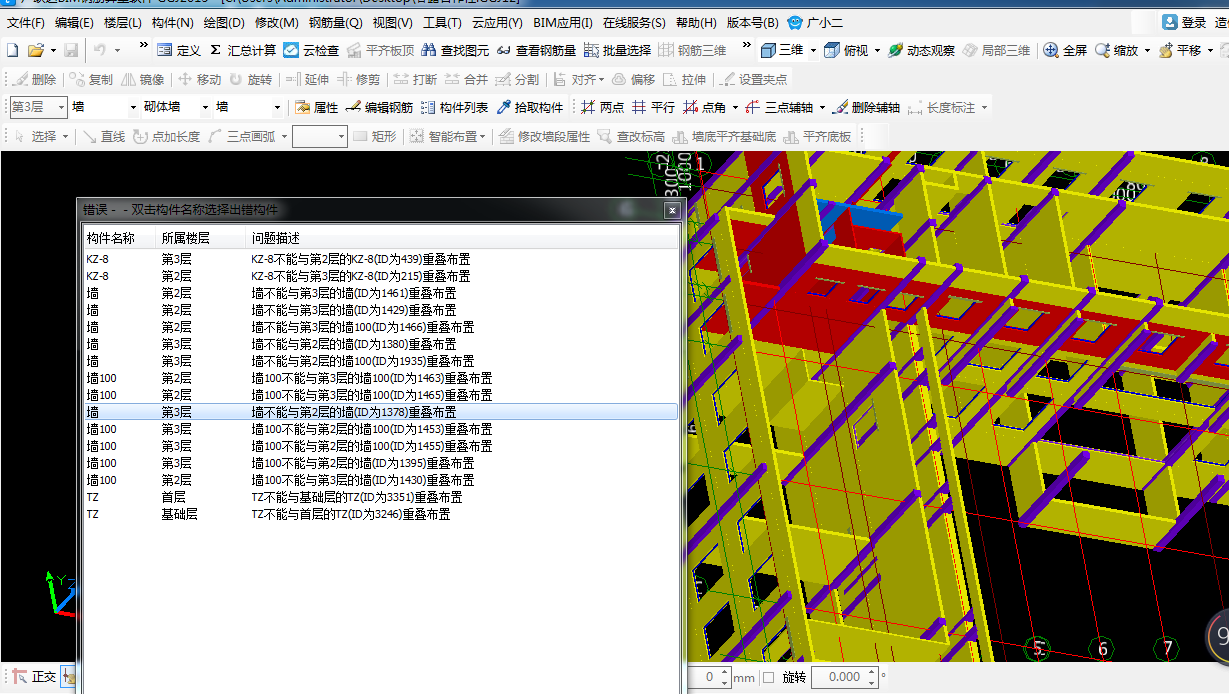Click 平行 parallel axis tool
This screenshot has height=694, width=1229.
[x=652, y=107]
